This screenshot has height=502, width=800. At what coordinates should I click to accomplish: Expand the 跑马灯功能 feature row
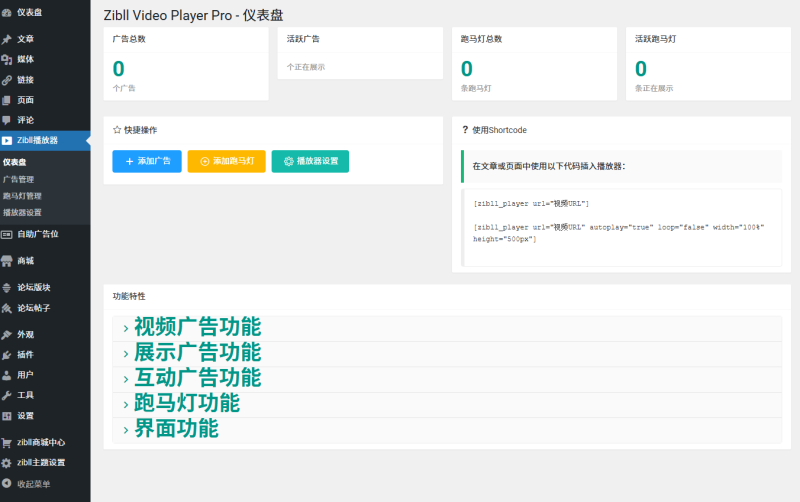(x=447, y=405)
